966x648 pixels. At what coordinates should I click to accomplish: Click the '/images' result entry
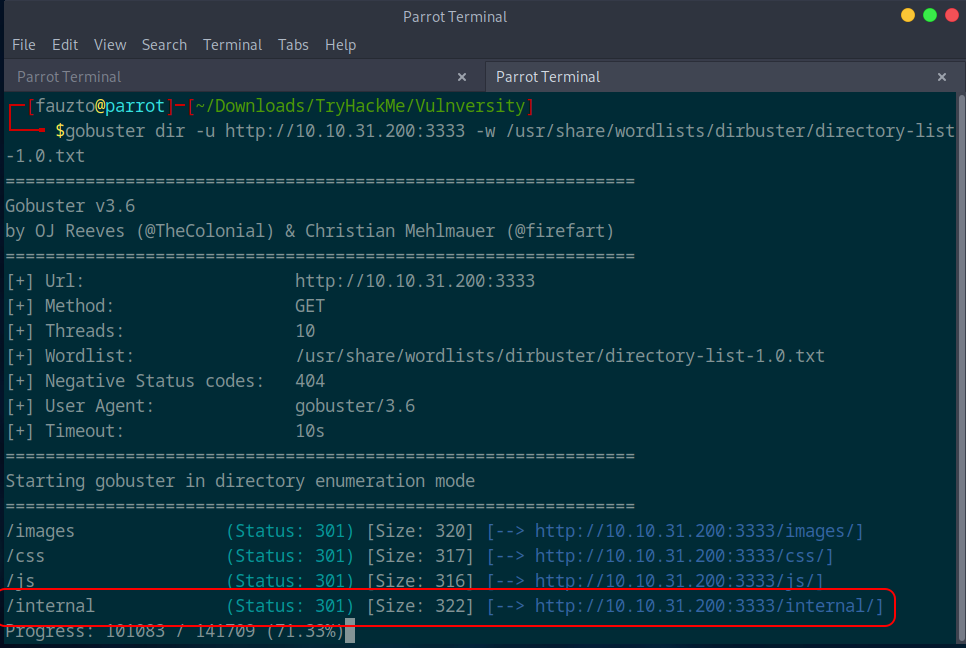pyautogui.click(x=40, y=531)
